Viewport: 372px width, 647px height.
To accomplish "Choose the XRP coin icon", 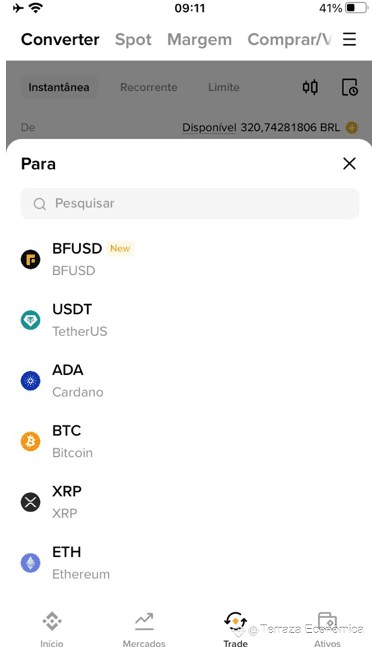I will 31,502.
